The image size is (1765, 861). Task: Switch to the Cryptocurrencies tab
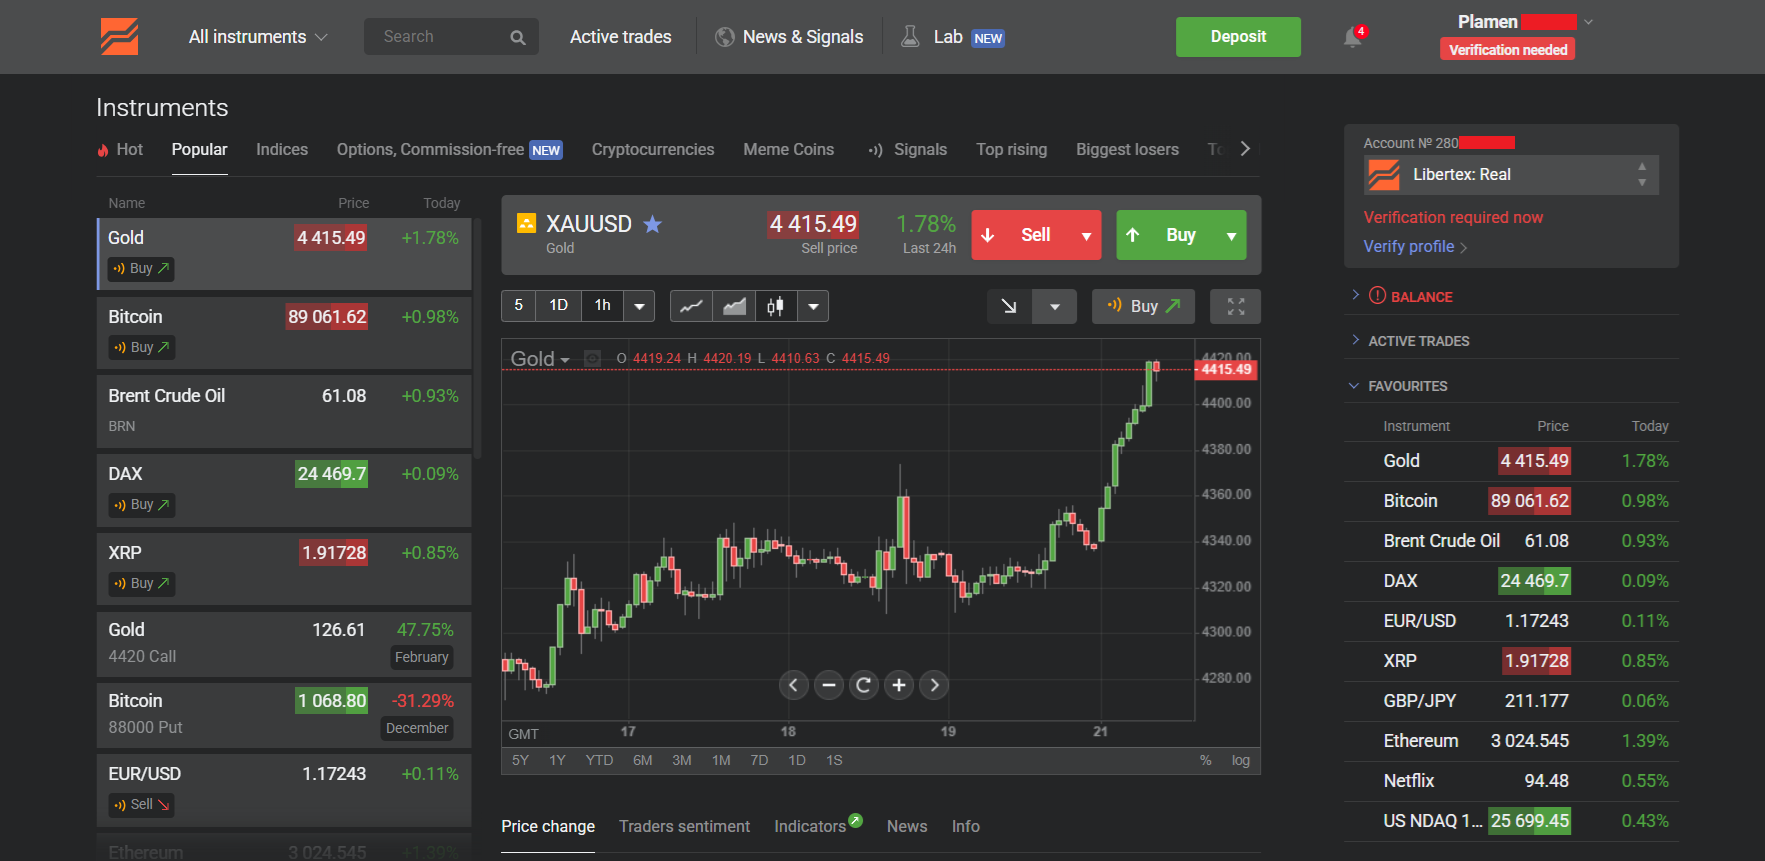653,150
